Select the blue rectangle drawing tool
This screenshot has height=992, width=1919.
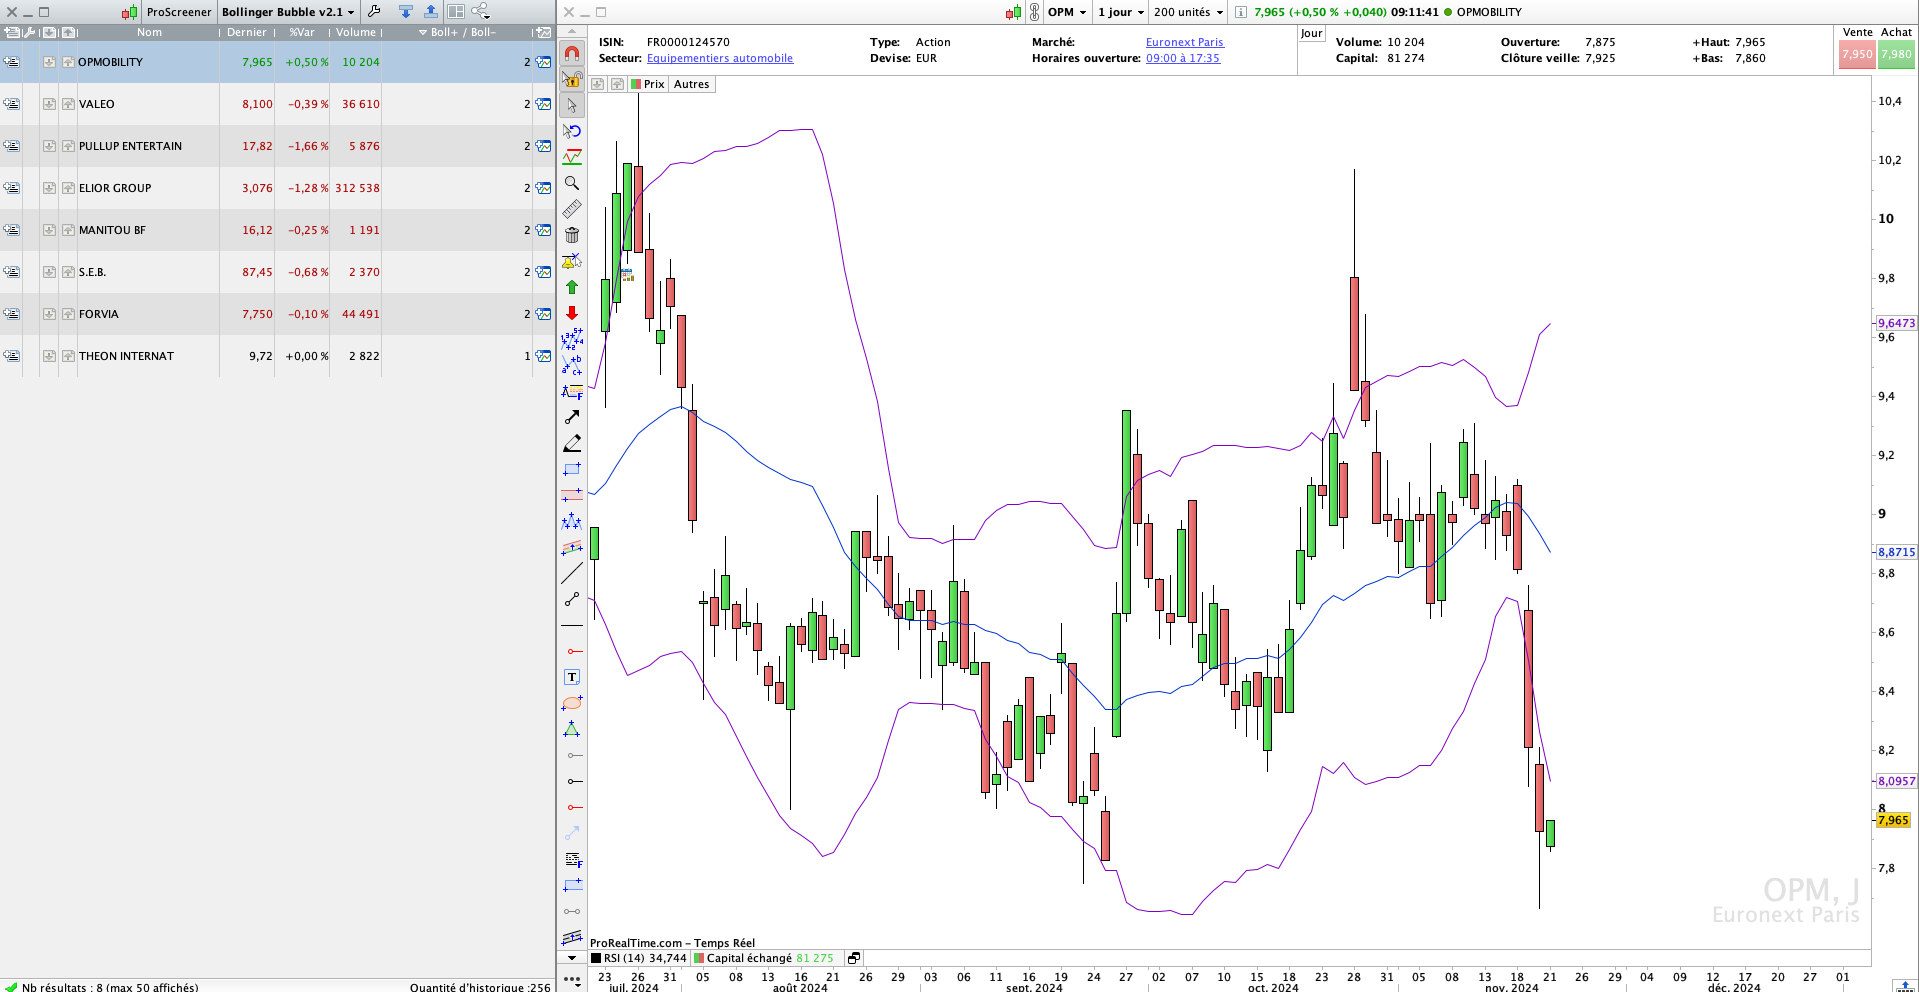click(572, 469)
